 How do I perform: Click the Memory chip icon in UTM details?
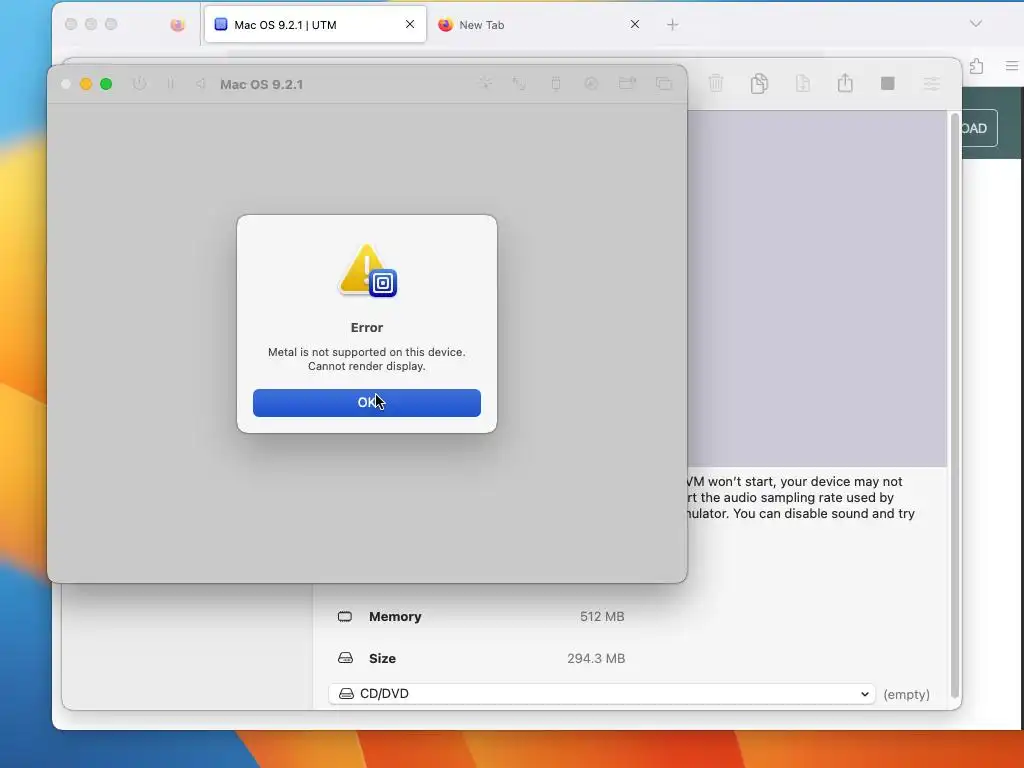(x=345, y=616)
